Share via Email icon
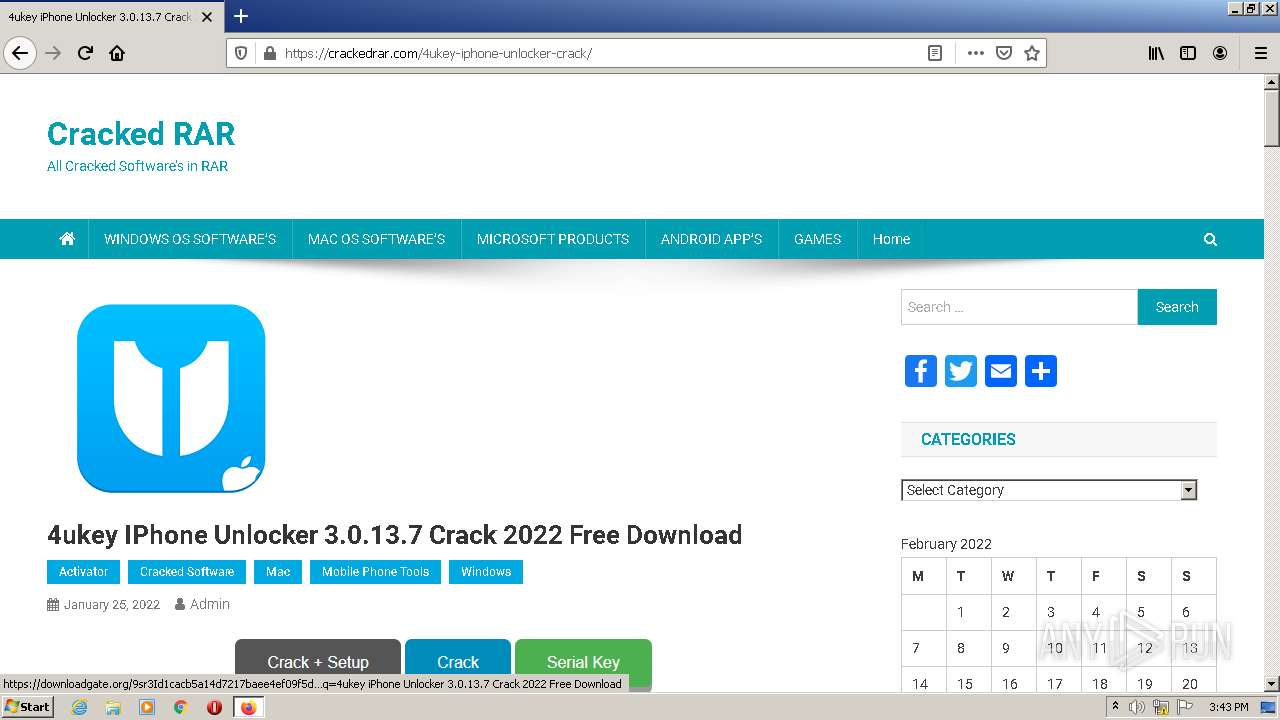Viewport: 1280px width, 720px height. coord(1001,371)
